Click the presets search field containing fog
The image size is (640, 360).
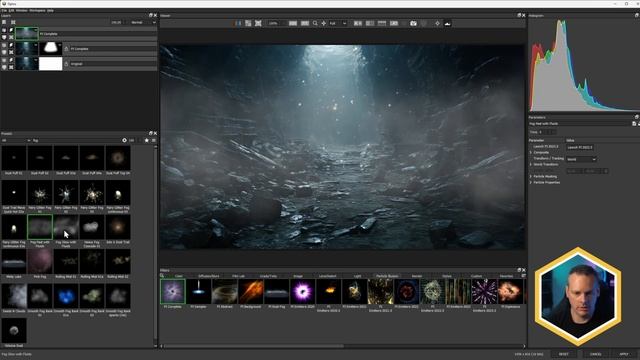tap(76, 140)
